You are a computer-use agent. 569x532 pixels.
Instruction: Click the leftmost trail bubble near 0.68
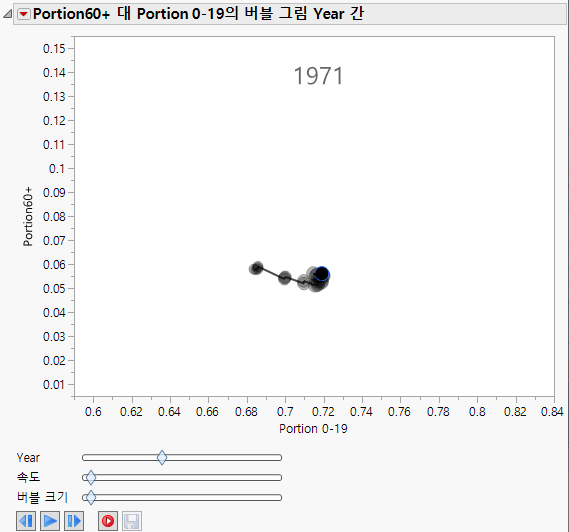256,268
